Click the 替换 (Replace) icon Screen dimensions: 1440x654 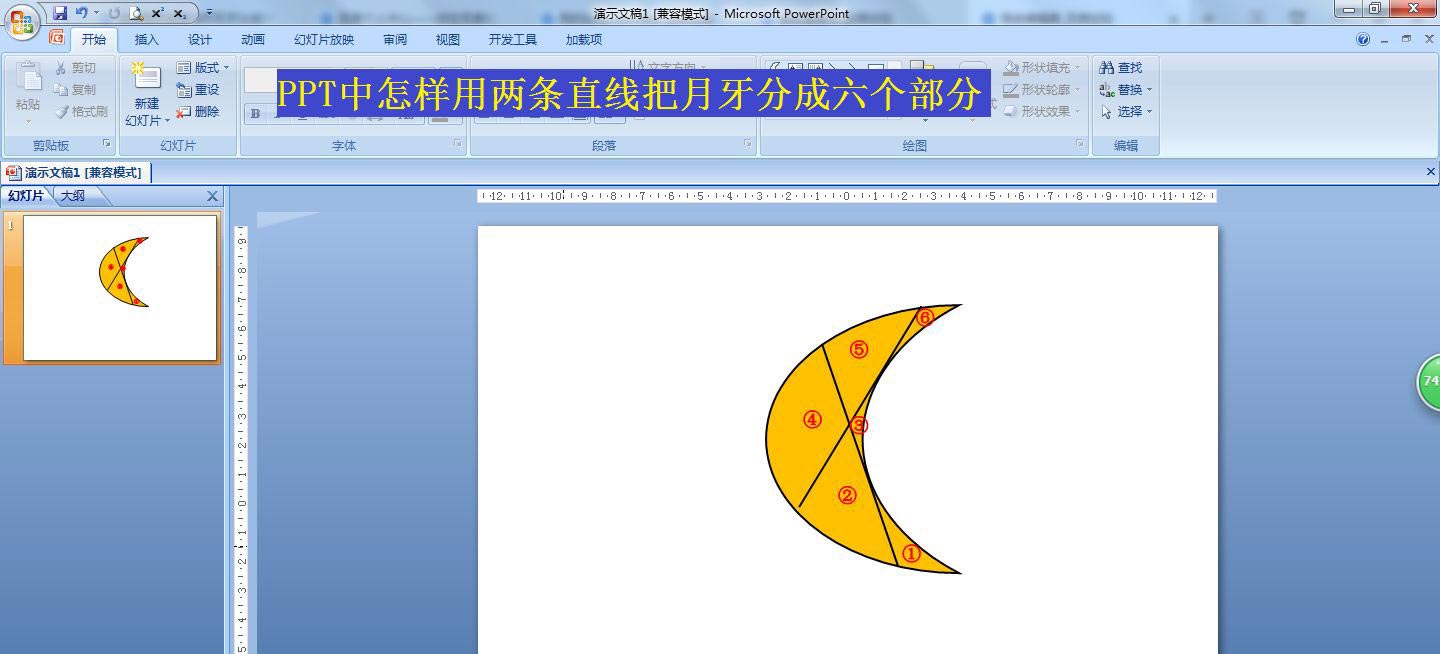(x=1122, y=89)
